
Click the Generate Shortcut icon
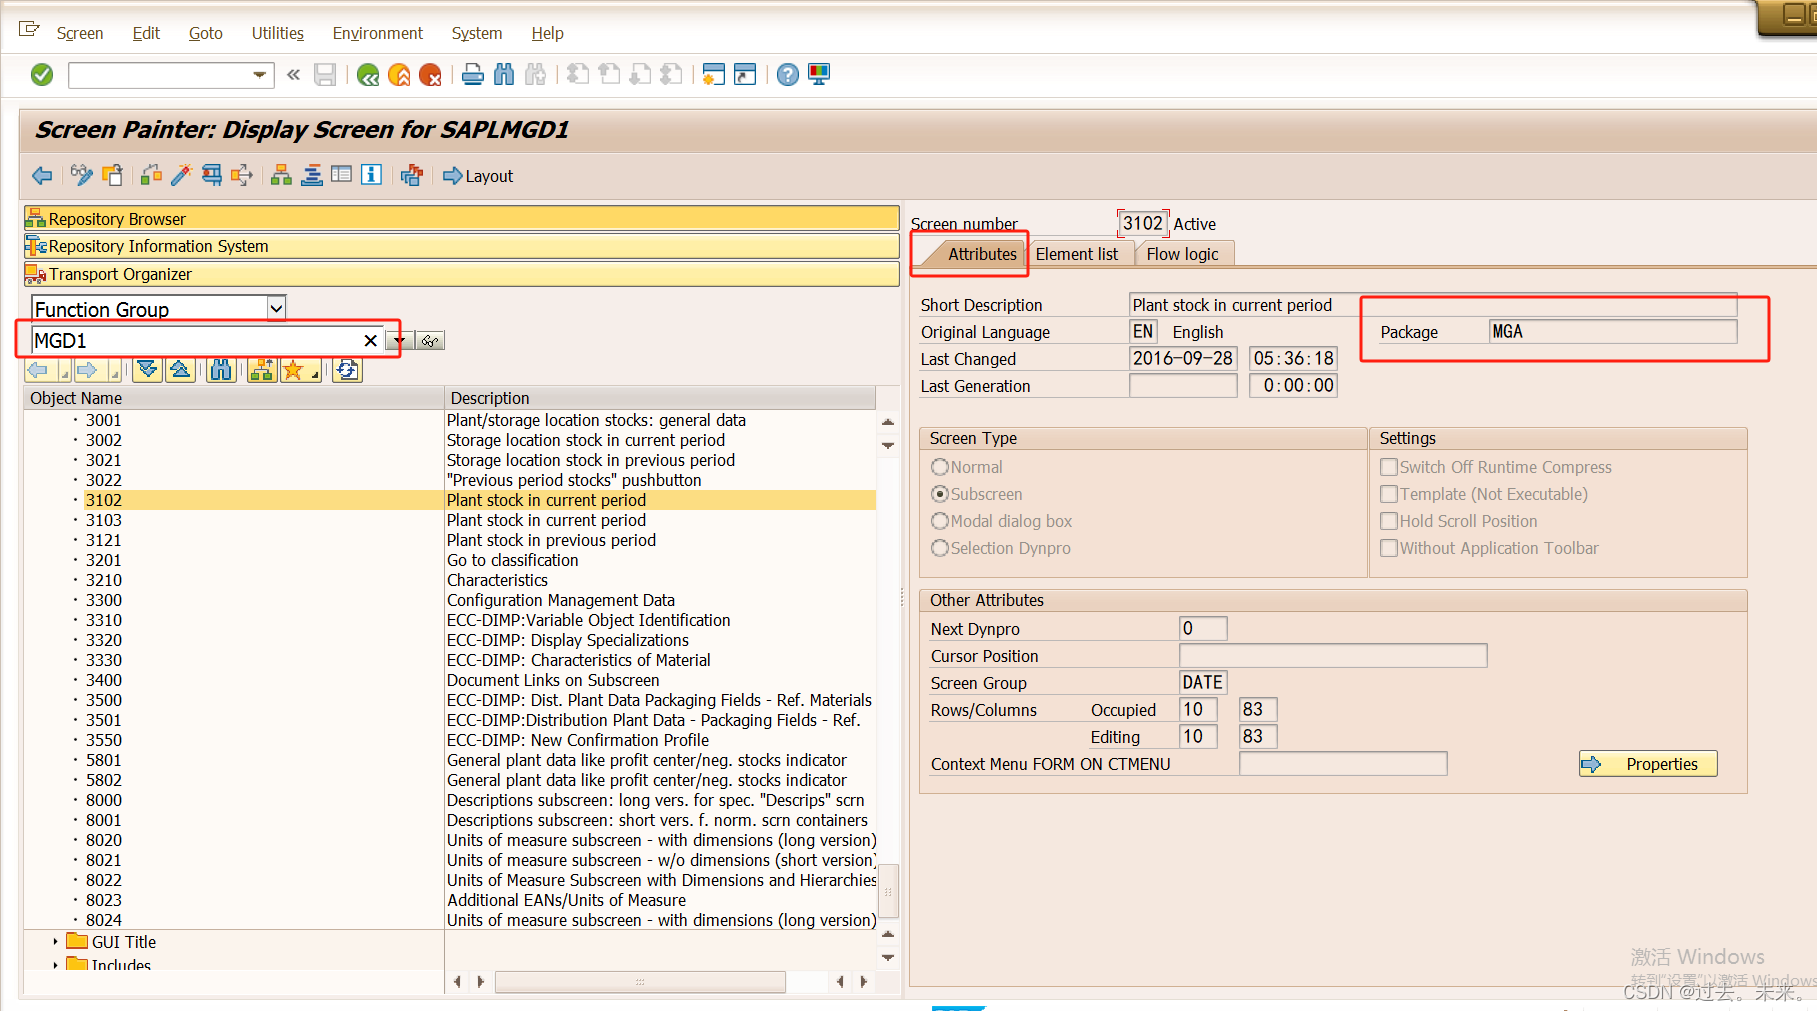(x=745, y=75)
